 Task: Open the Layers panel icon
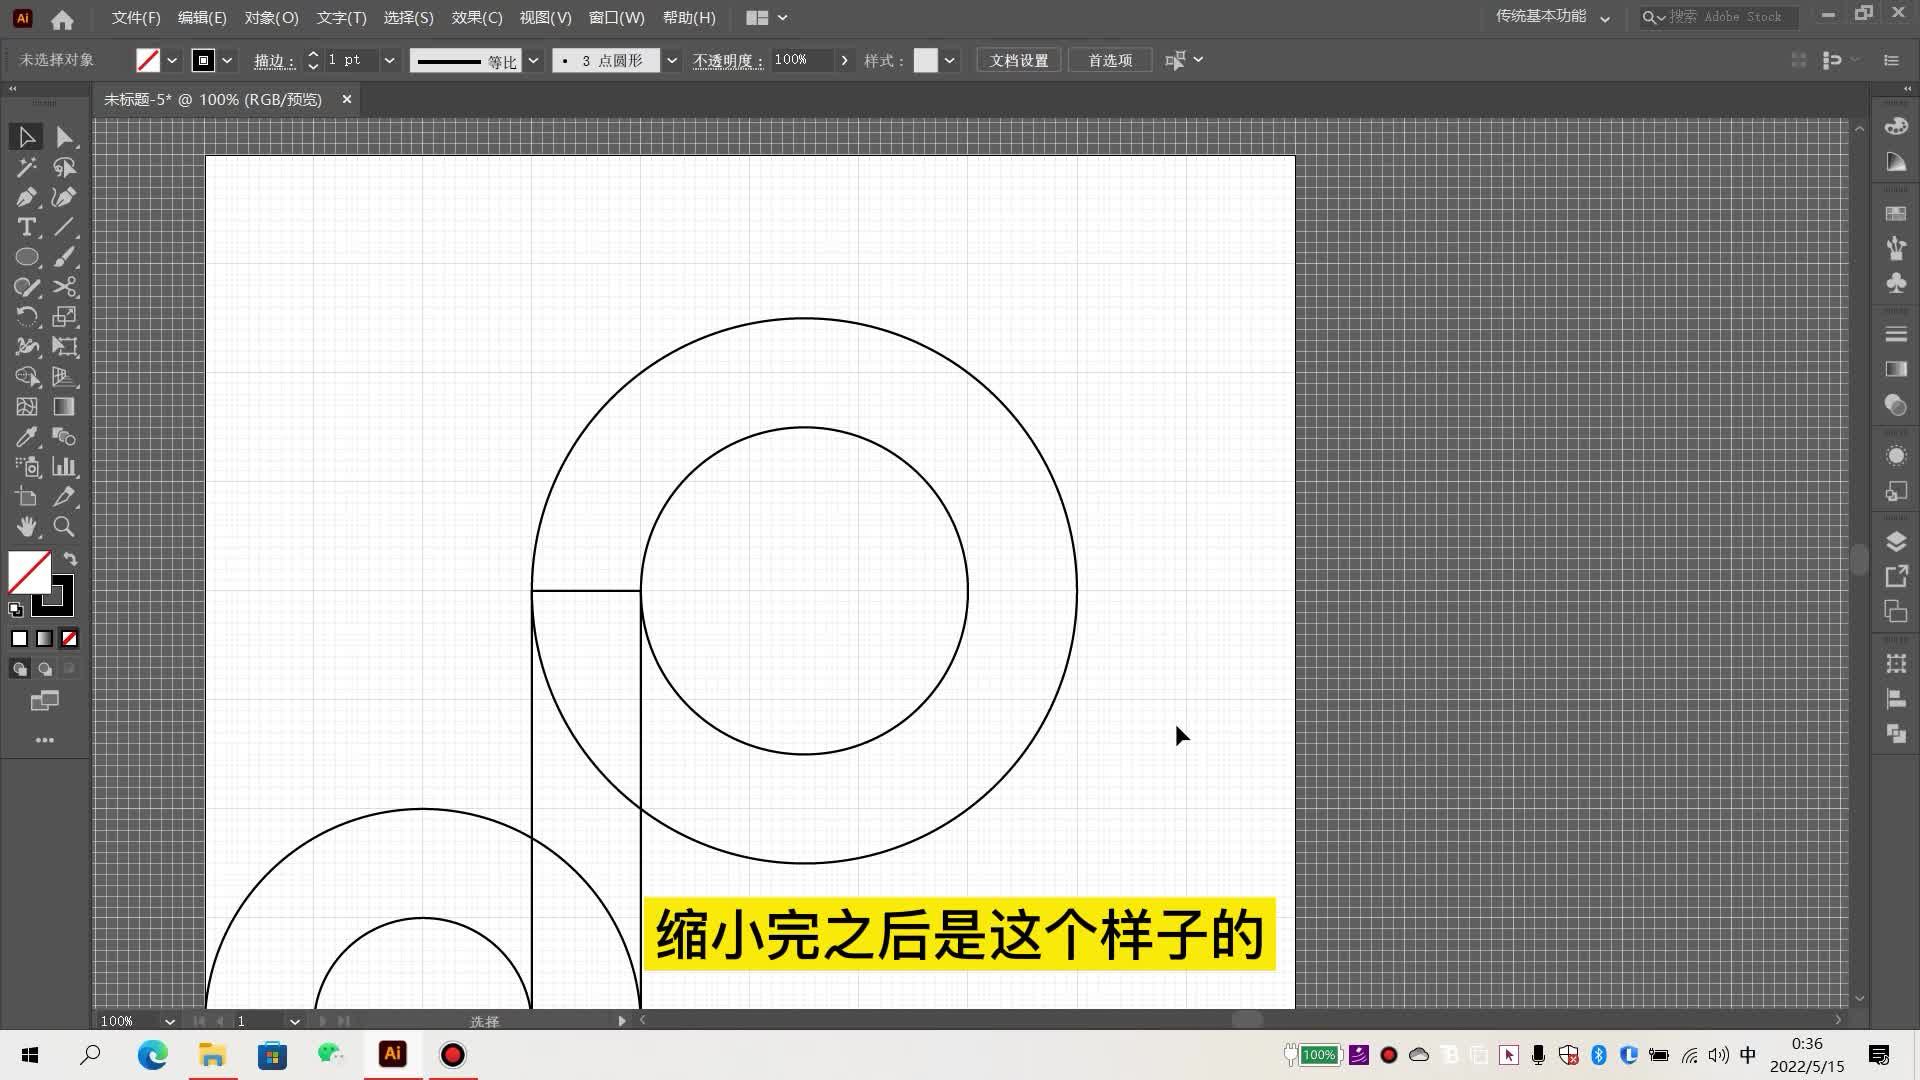coord(1896,542)
